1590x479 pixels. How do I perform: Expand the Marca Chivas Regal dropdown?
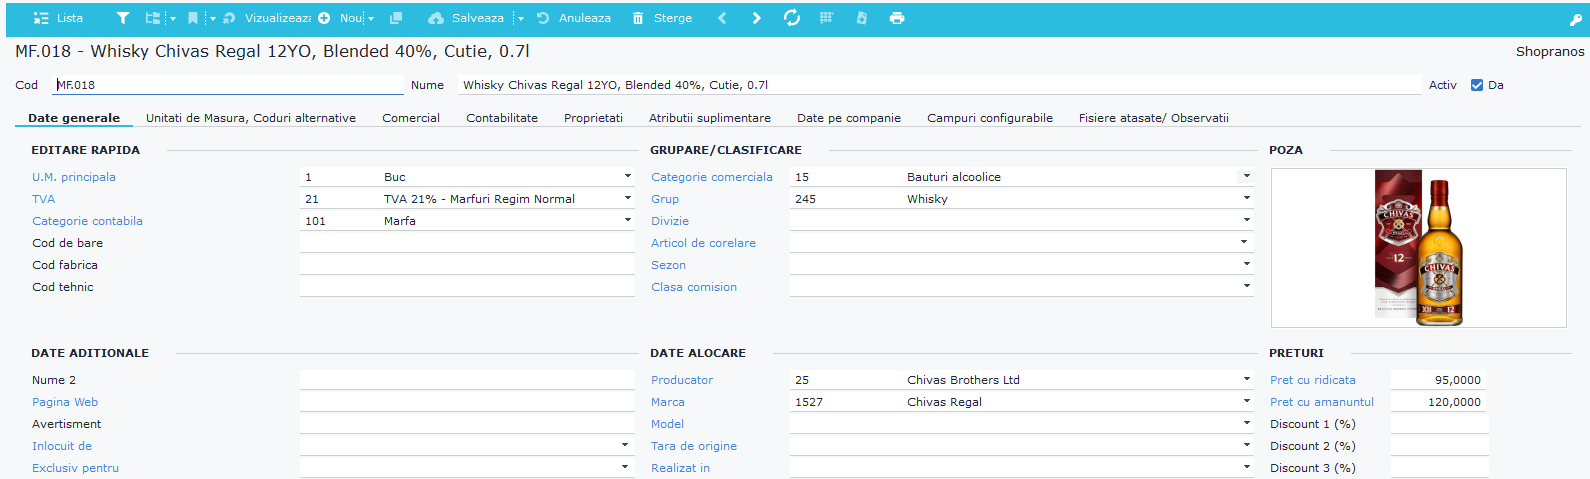point(1247,401)
